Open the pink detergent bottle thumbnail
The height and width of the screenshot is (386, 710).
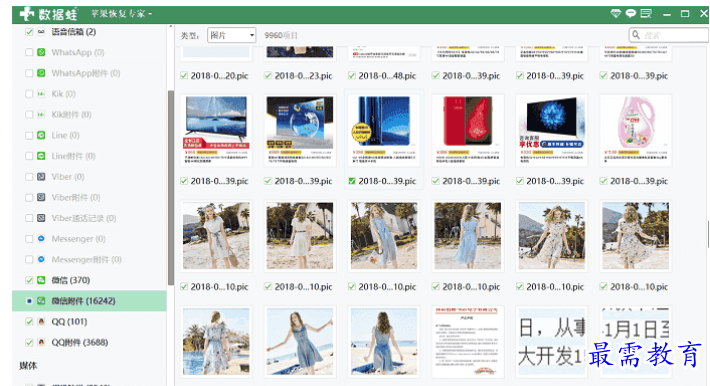(635, 130)
